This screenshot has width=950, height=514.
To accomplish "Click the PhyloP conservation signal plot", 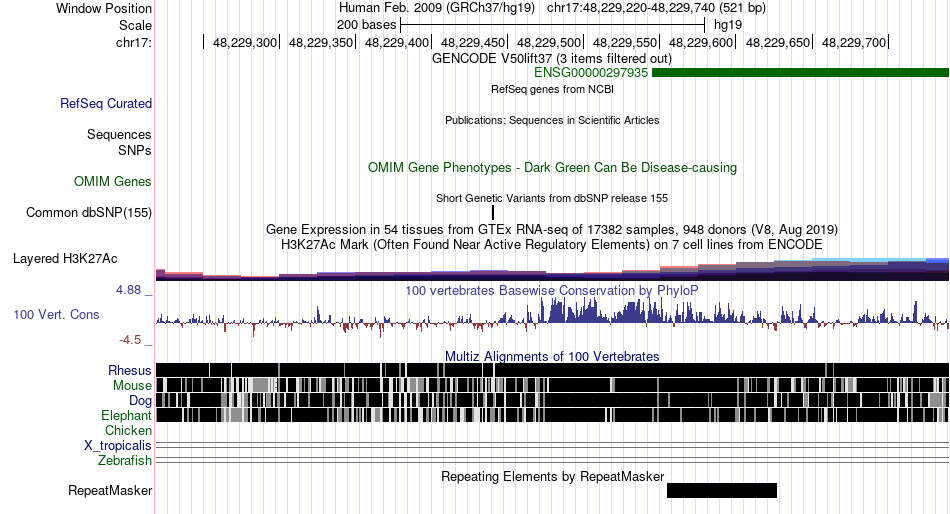I will pyautogui.click(x=553, y=317).
